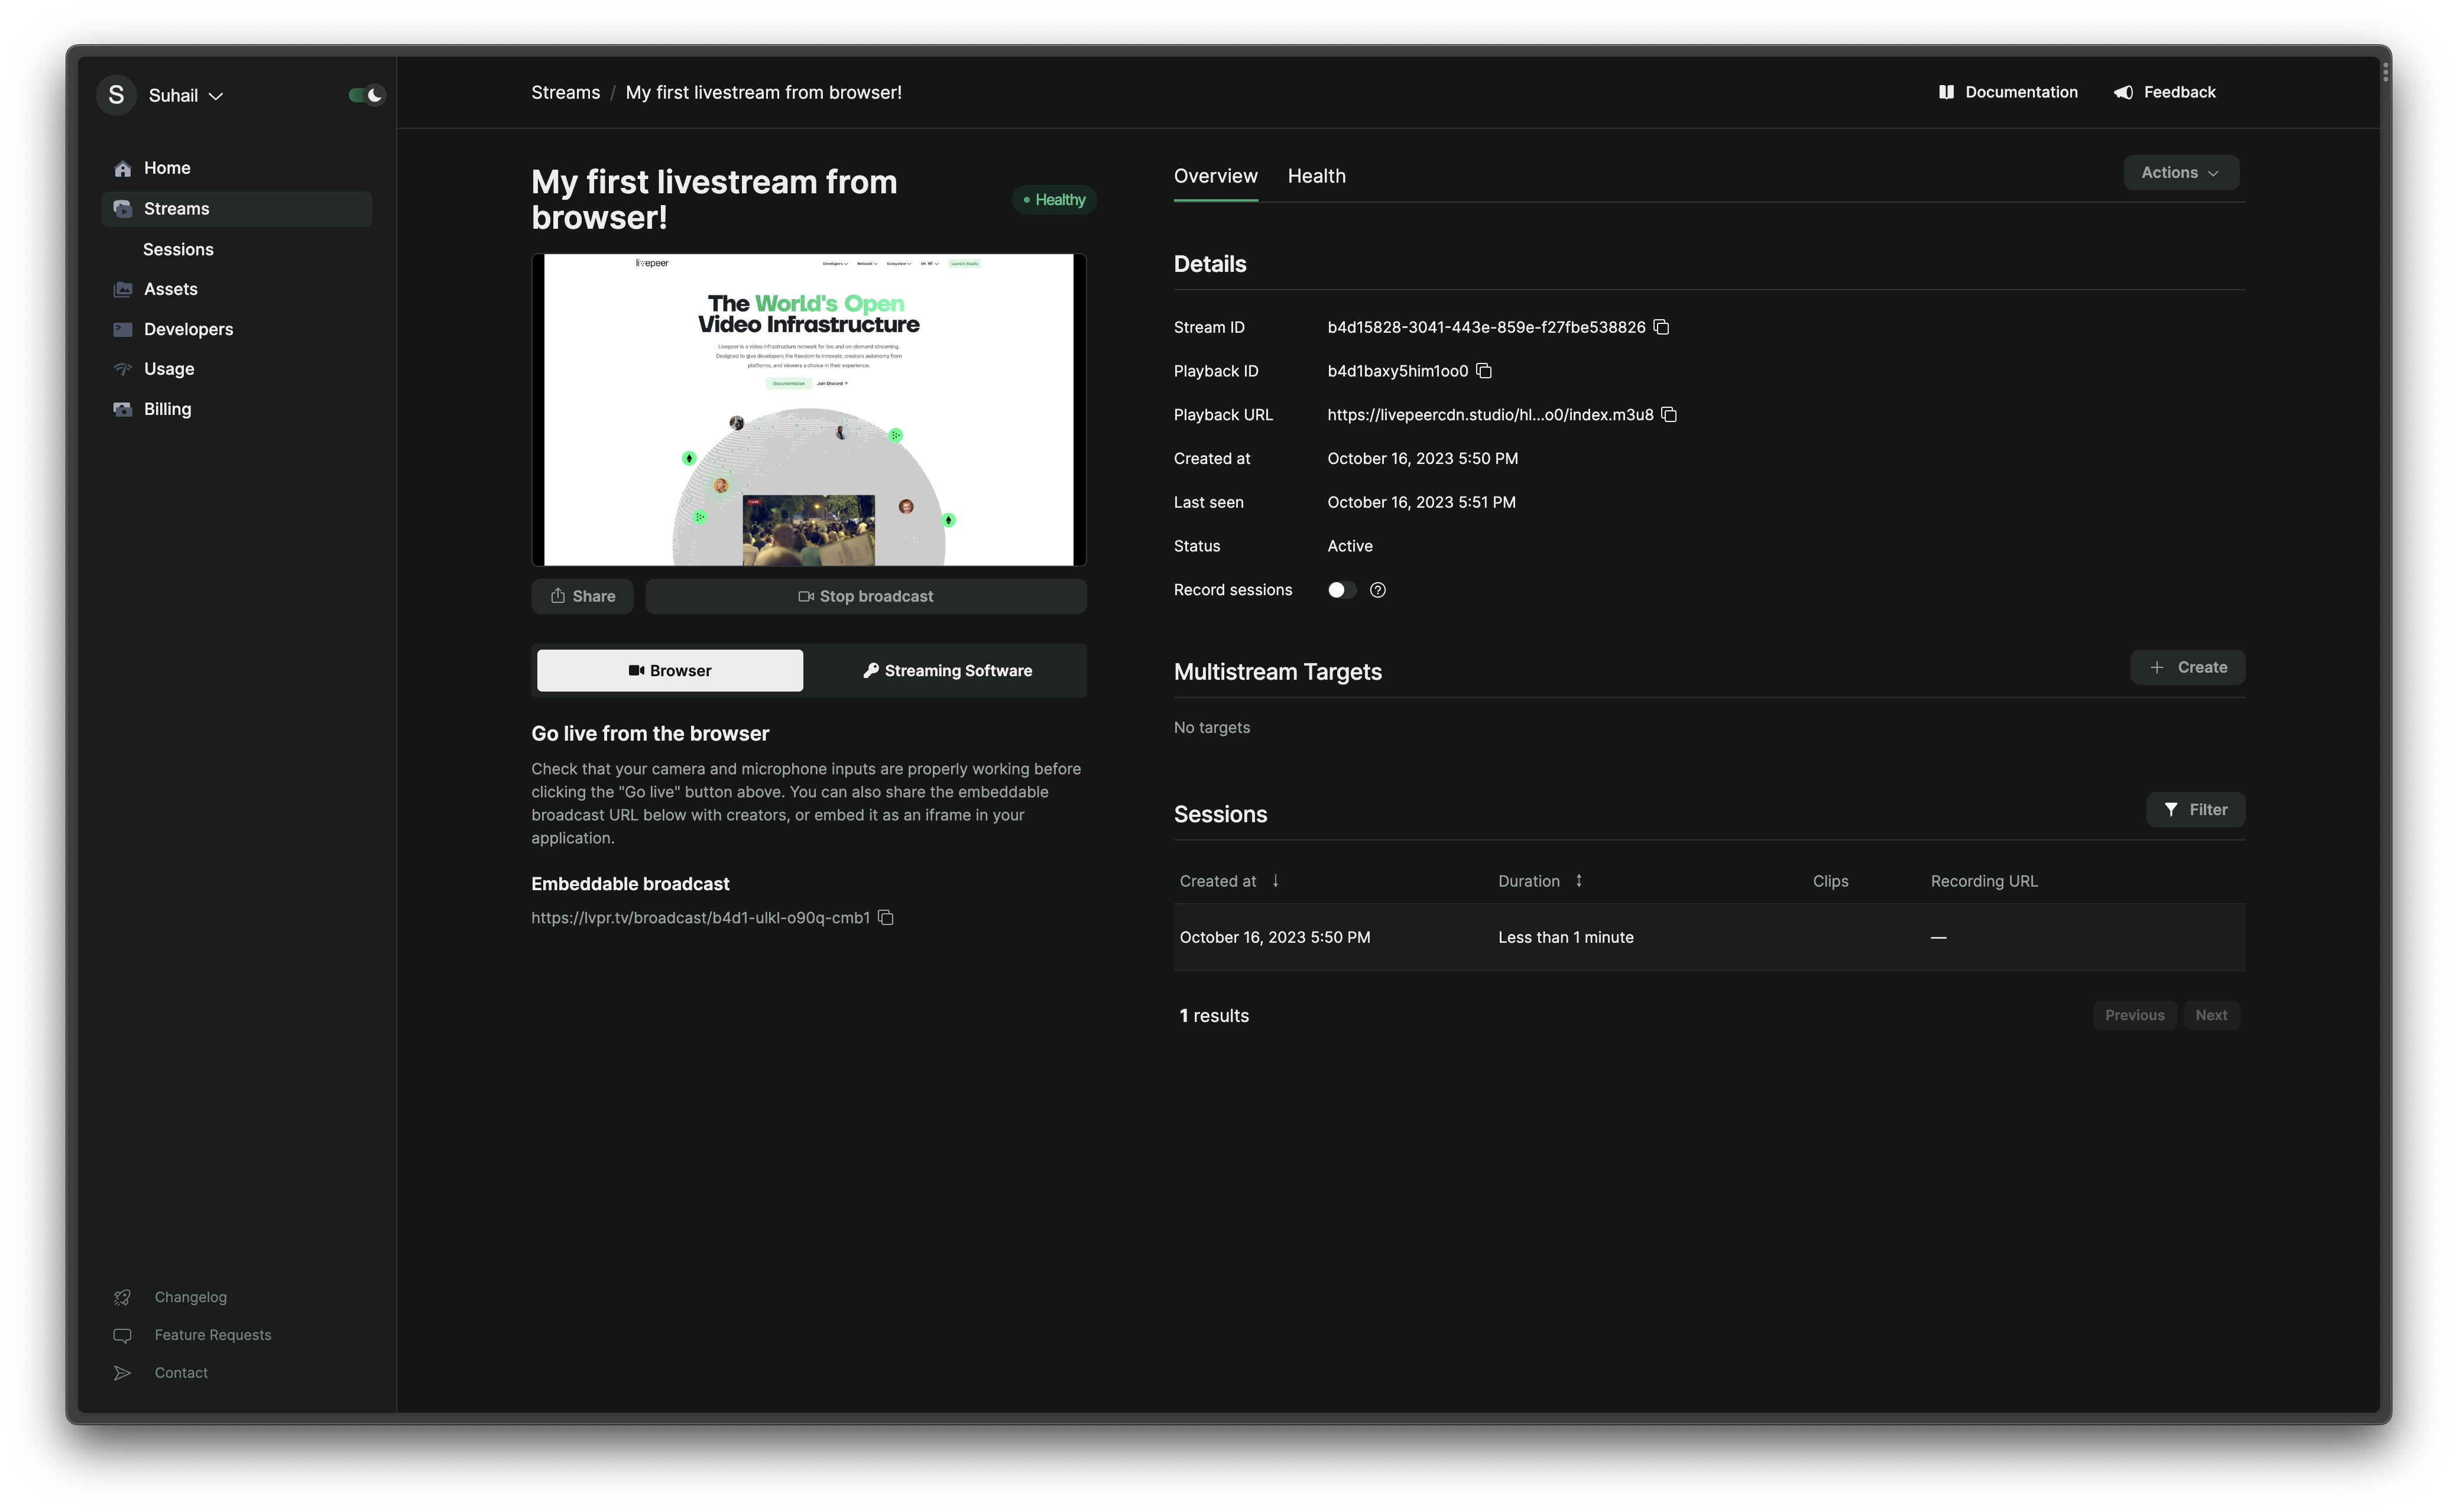Open the Streams section in the sidebar
The width and height of the screenshot is (2458, 1512).
click(176, 208)
